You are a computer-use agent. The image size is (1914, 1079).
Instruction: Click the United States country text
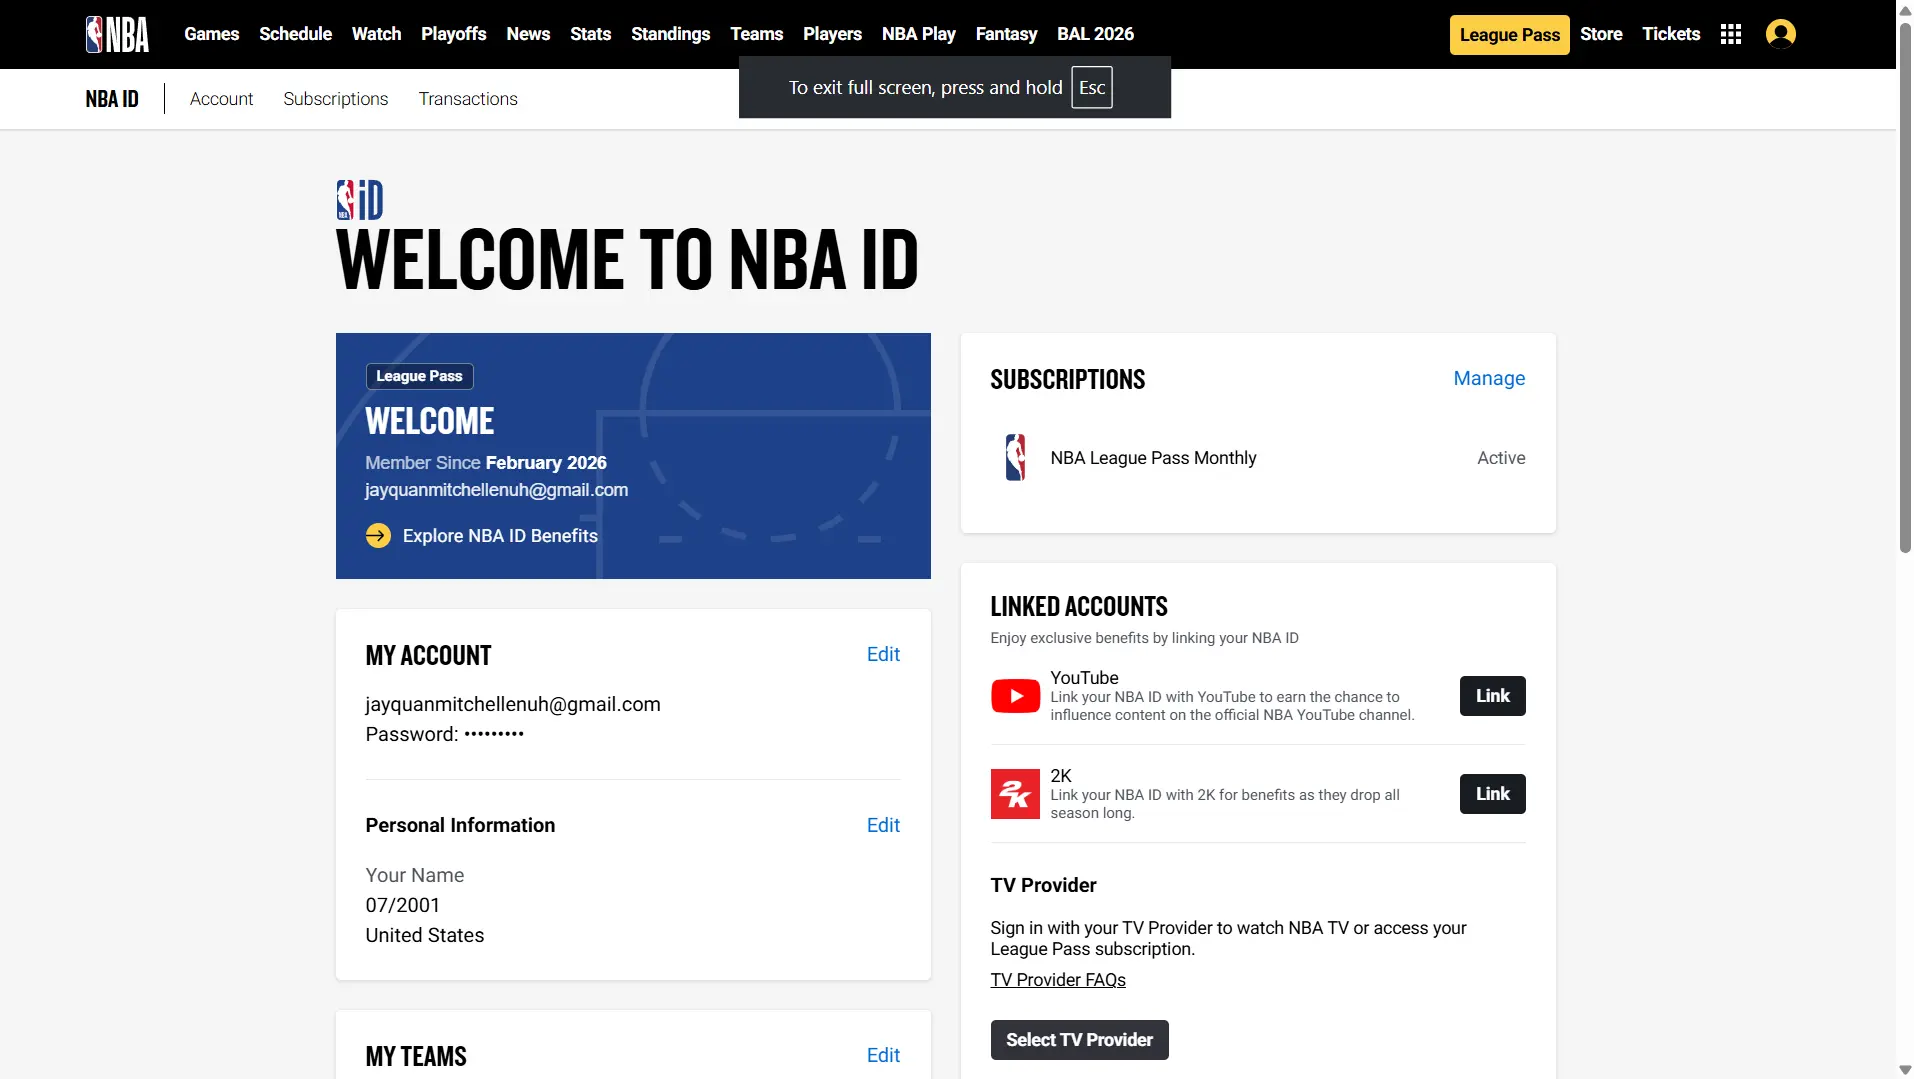tap(425, 935)
